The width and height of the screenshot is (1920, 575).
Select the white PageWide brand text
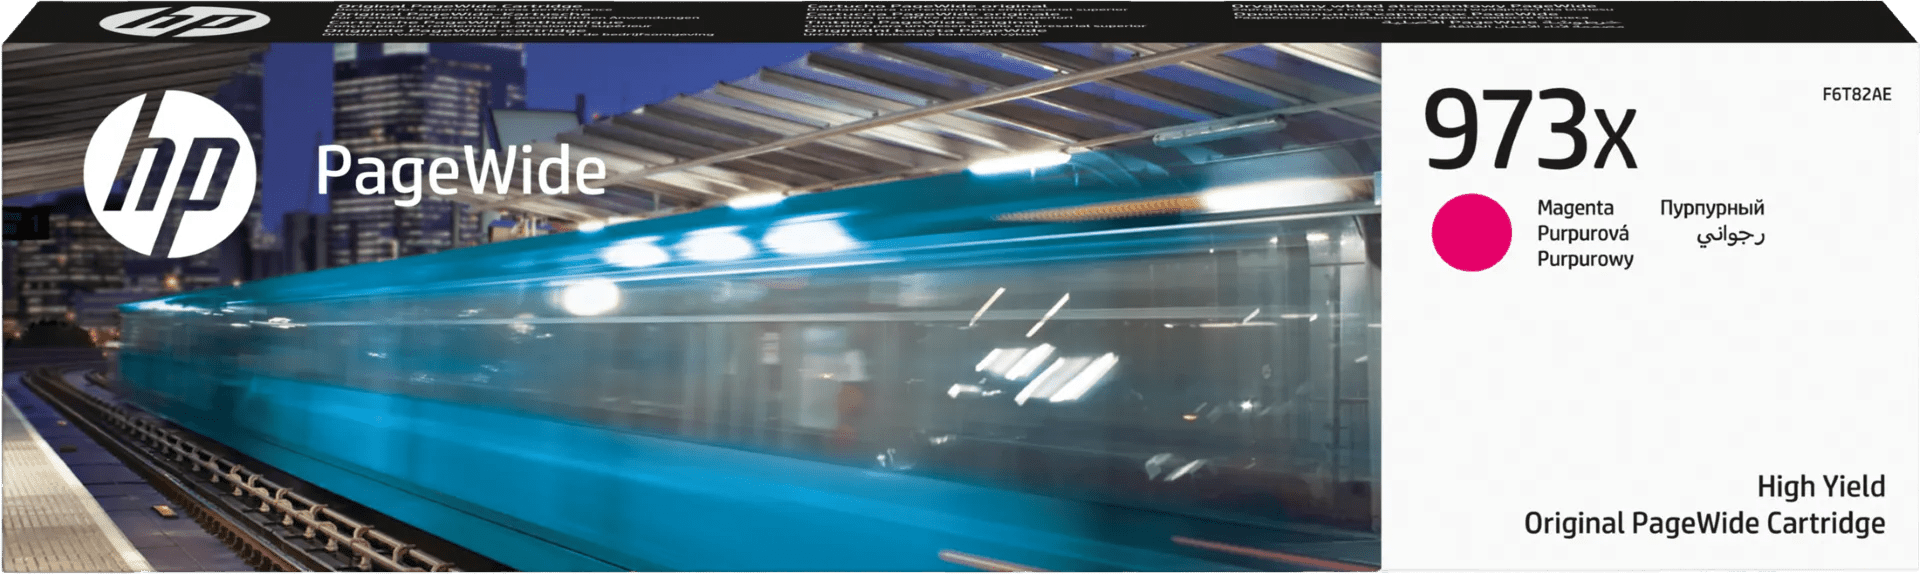[x=460, y=172]
